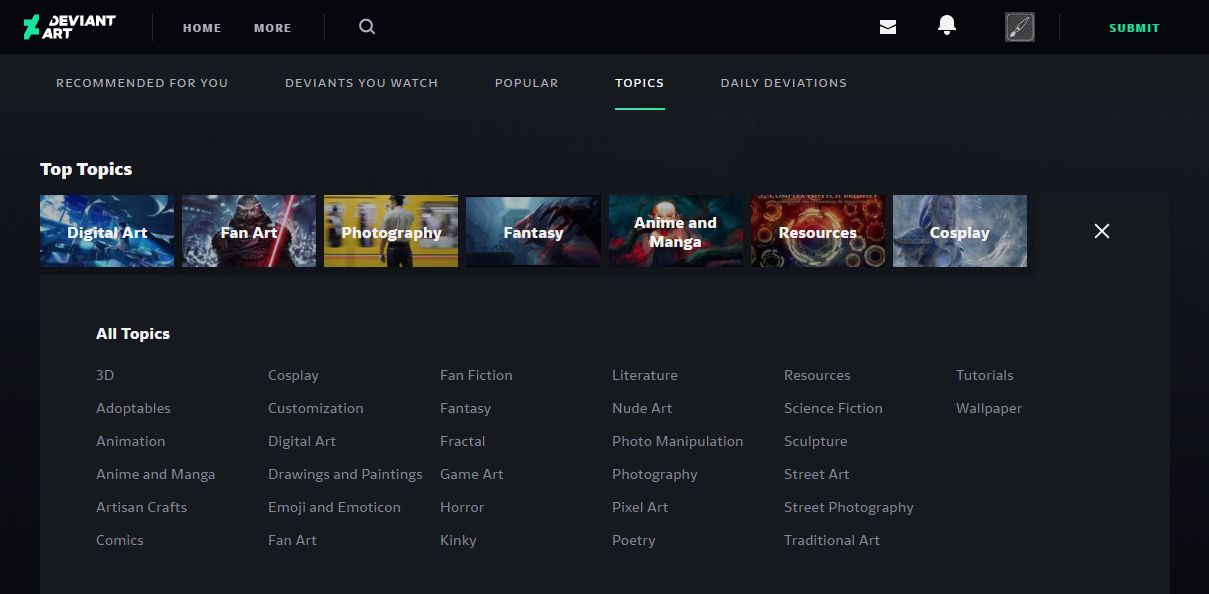
Task: Open the Customization topic
Action: pos(316,408)
